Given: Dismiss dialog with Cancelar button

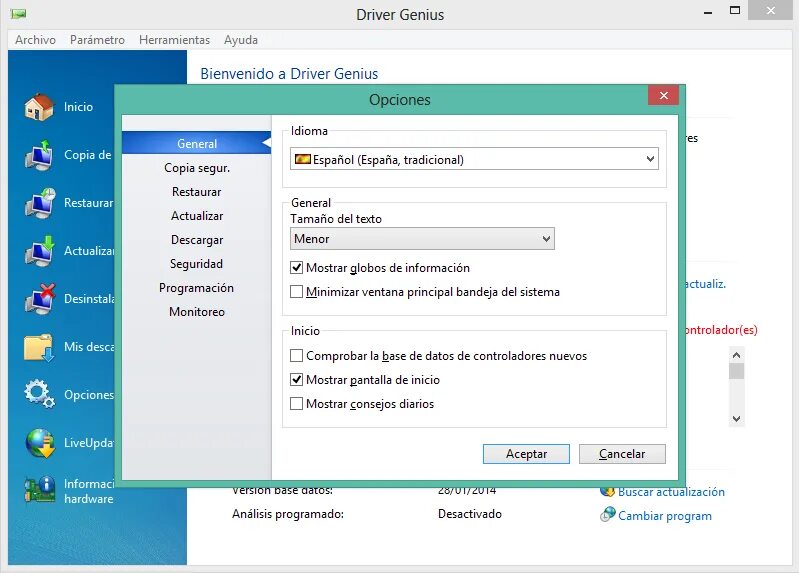Looking at the screenshot, I should [x=622, y=454].
